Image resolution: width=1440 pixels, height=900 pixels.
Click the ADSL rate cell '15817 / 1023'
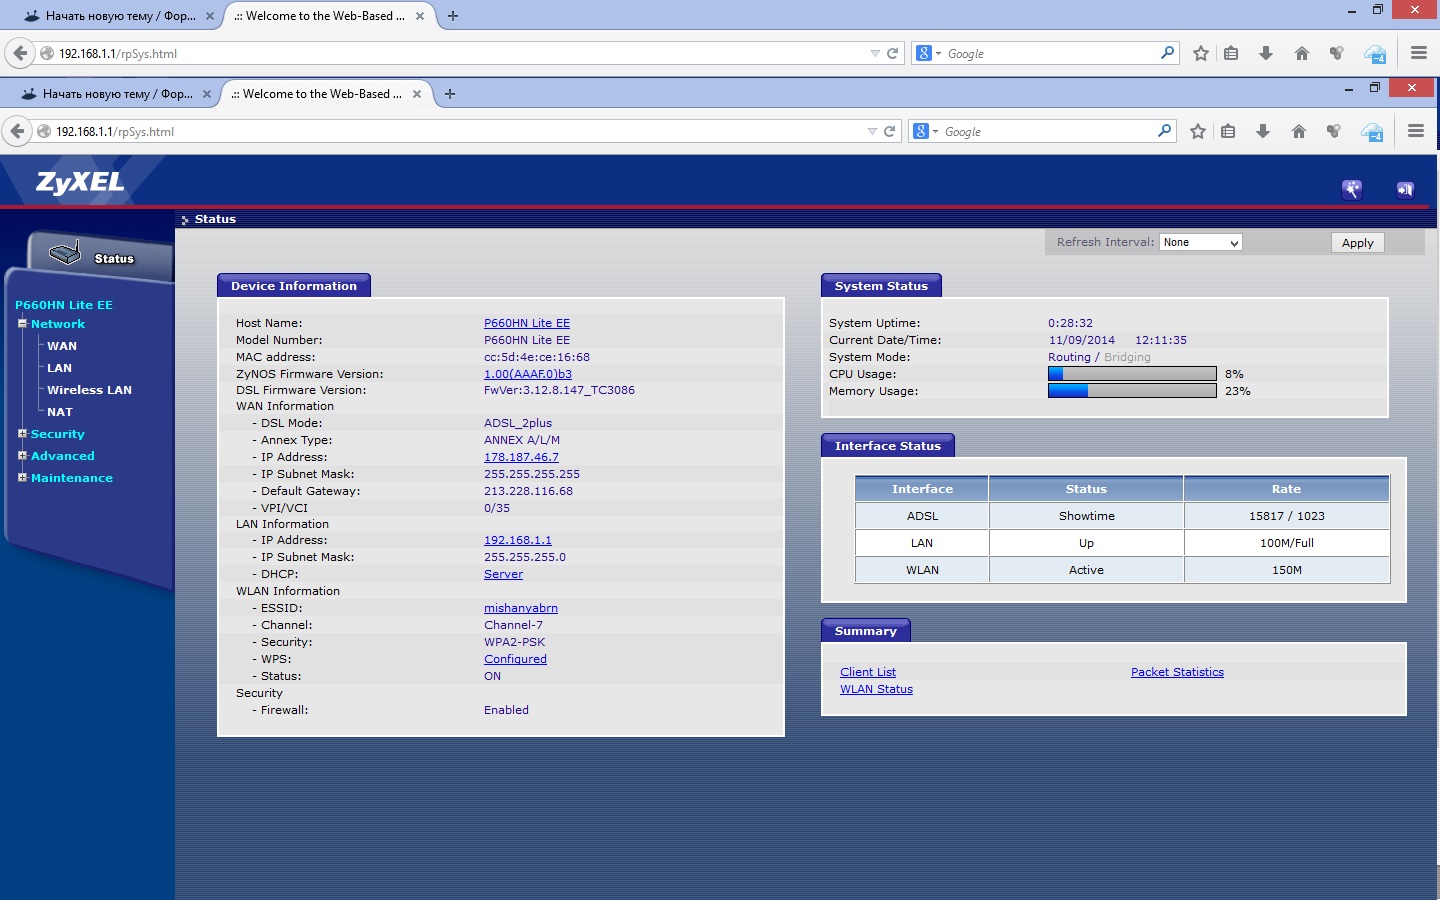(x=1286, y=516)
